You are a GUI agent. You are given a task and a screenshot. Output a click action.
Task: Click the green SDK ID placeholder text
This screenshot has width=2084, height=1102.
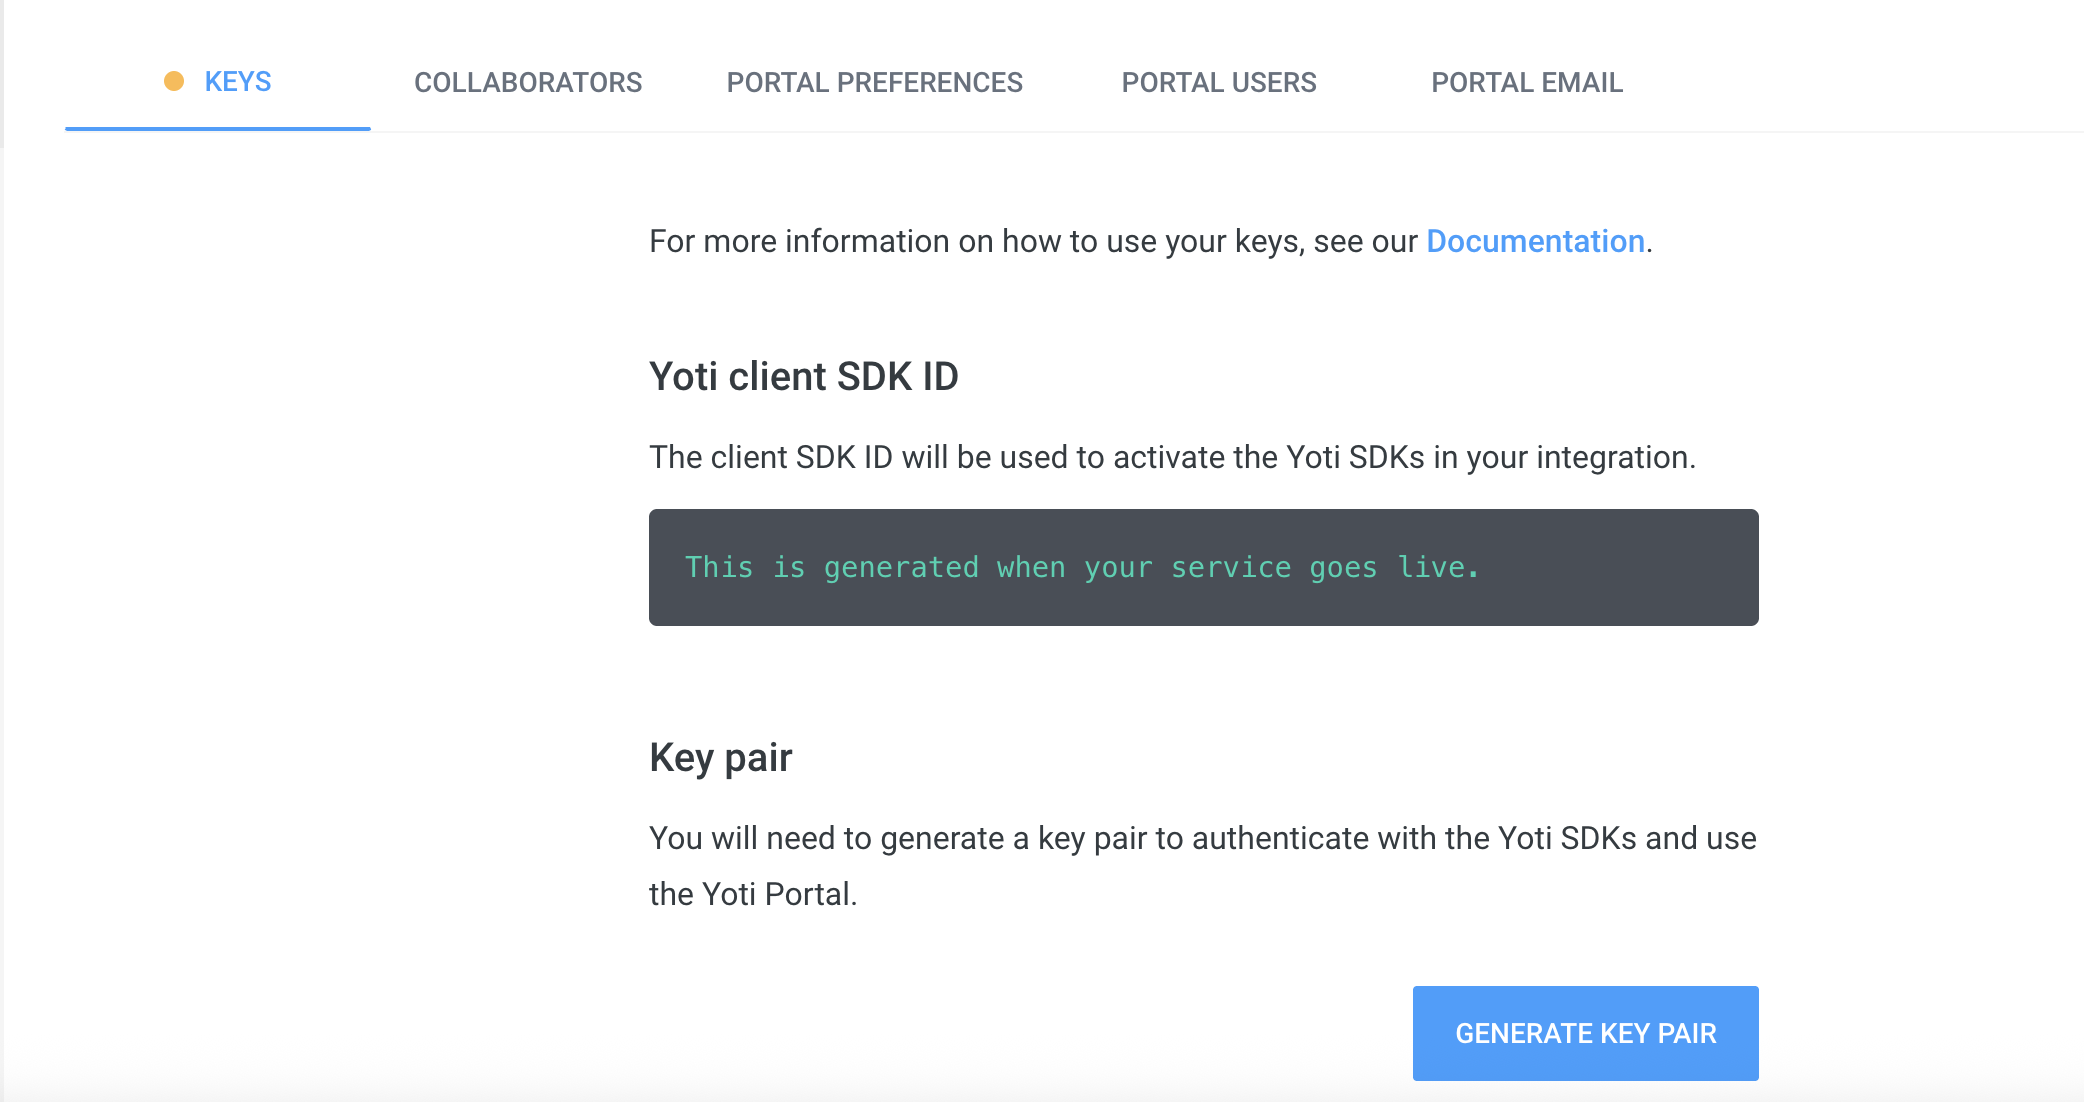pos(1080,567)
